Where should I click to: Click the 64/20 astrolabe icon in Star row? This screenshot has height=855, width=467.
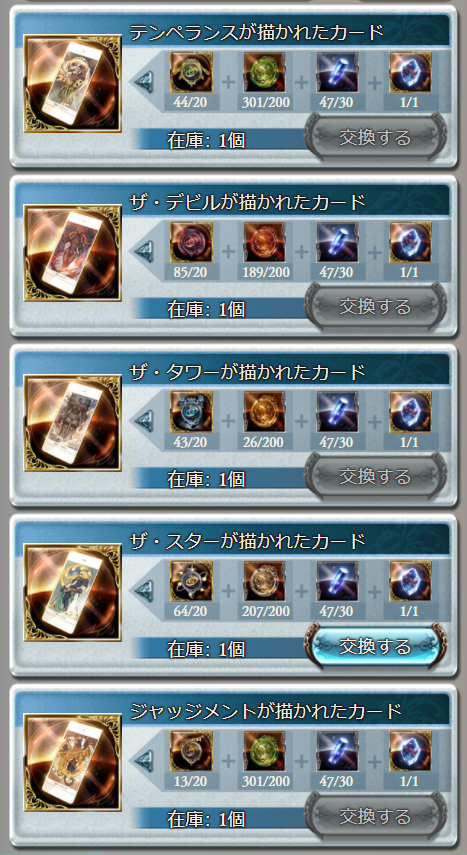[191, 581]
